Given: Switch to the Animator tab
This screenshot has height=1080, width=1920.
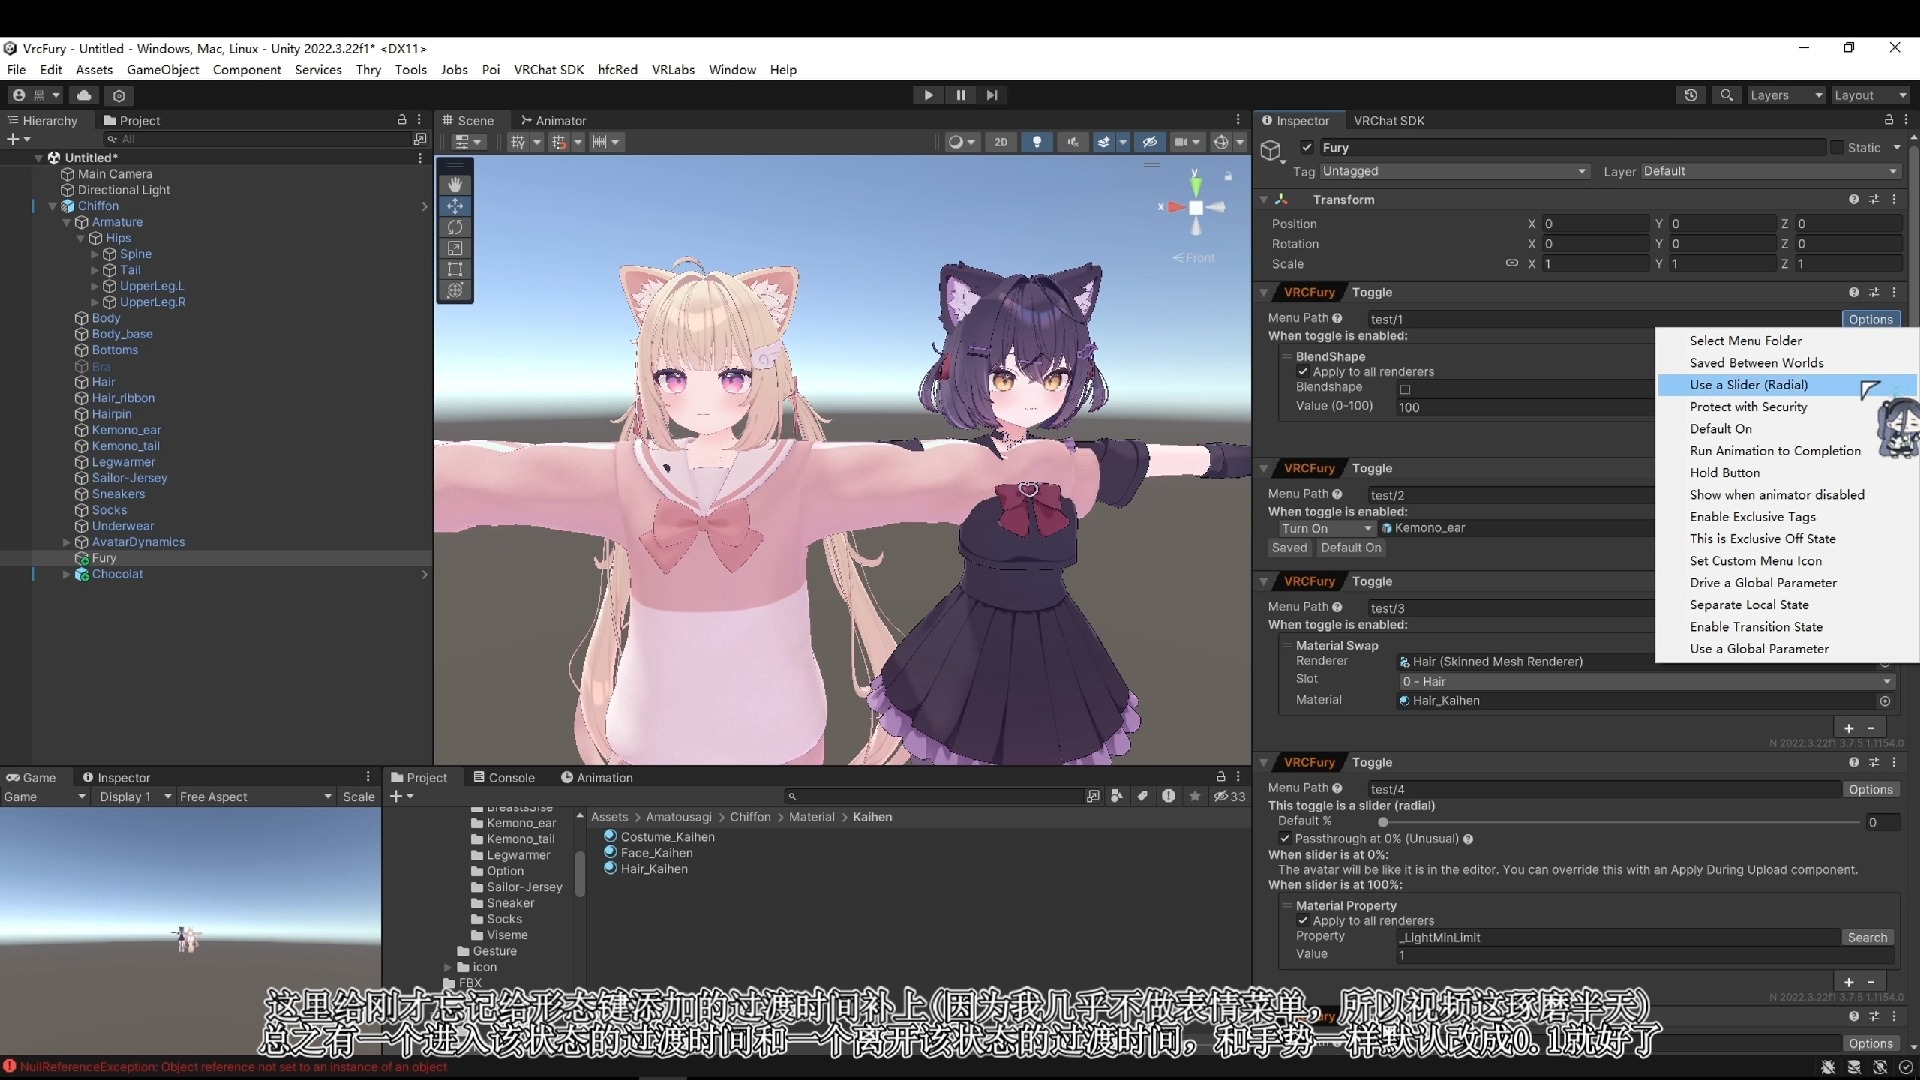Looking at the screenshot, I should (x=554, y=120).
